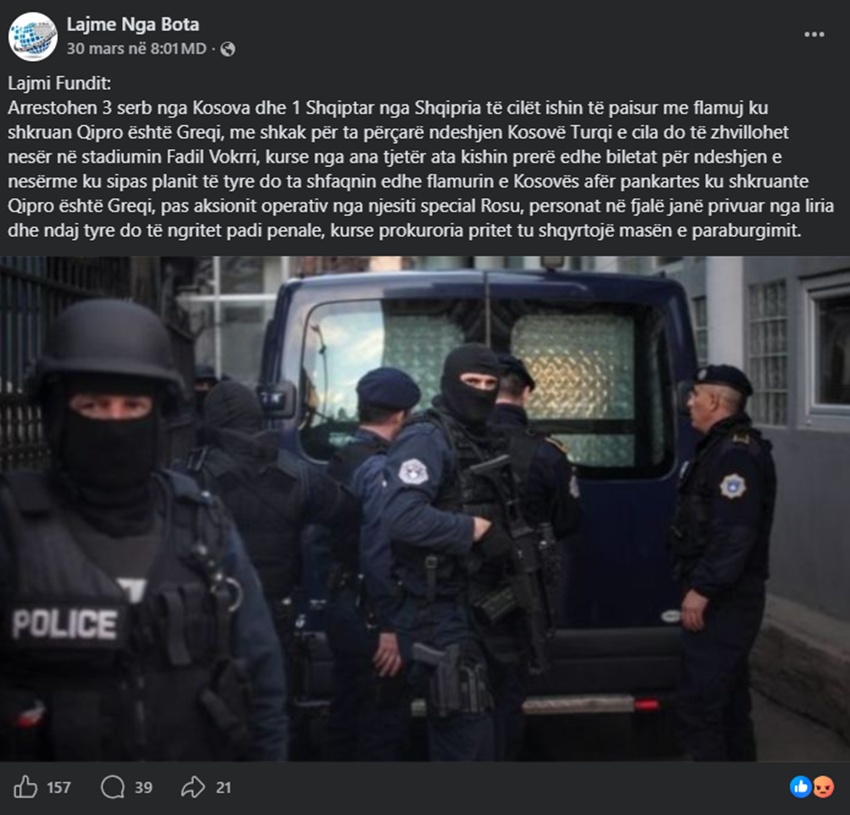Click the thumbs-up Like icon
850x815 pixels.
(25, 787)
